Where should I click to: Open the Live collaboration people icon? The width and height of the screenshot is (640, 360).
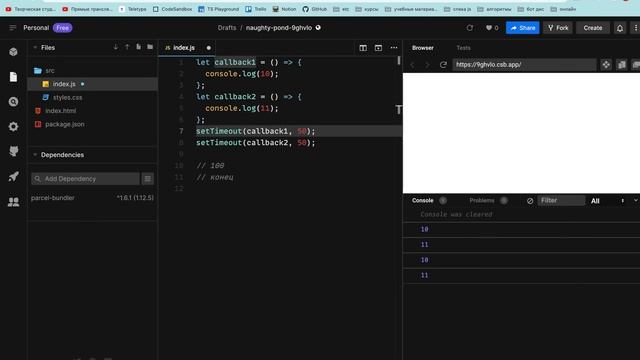13,202
